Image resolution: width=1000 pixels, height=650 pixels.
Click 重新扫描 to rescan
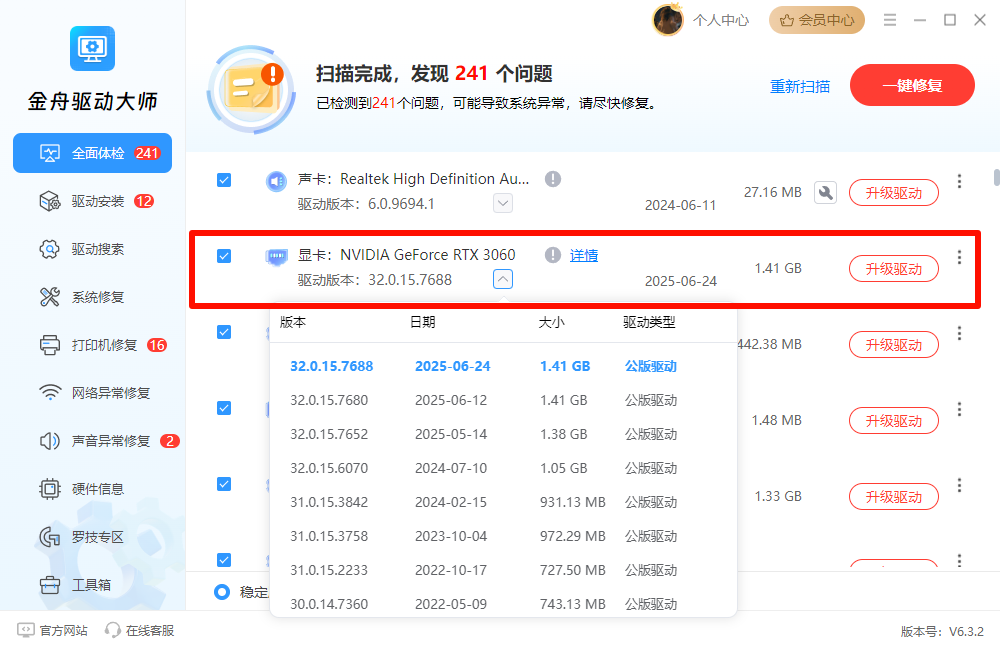coord(800,86)
